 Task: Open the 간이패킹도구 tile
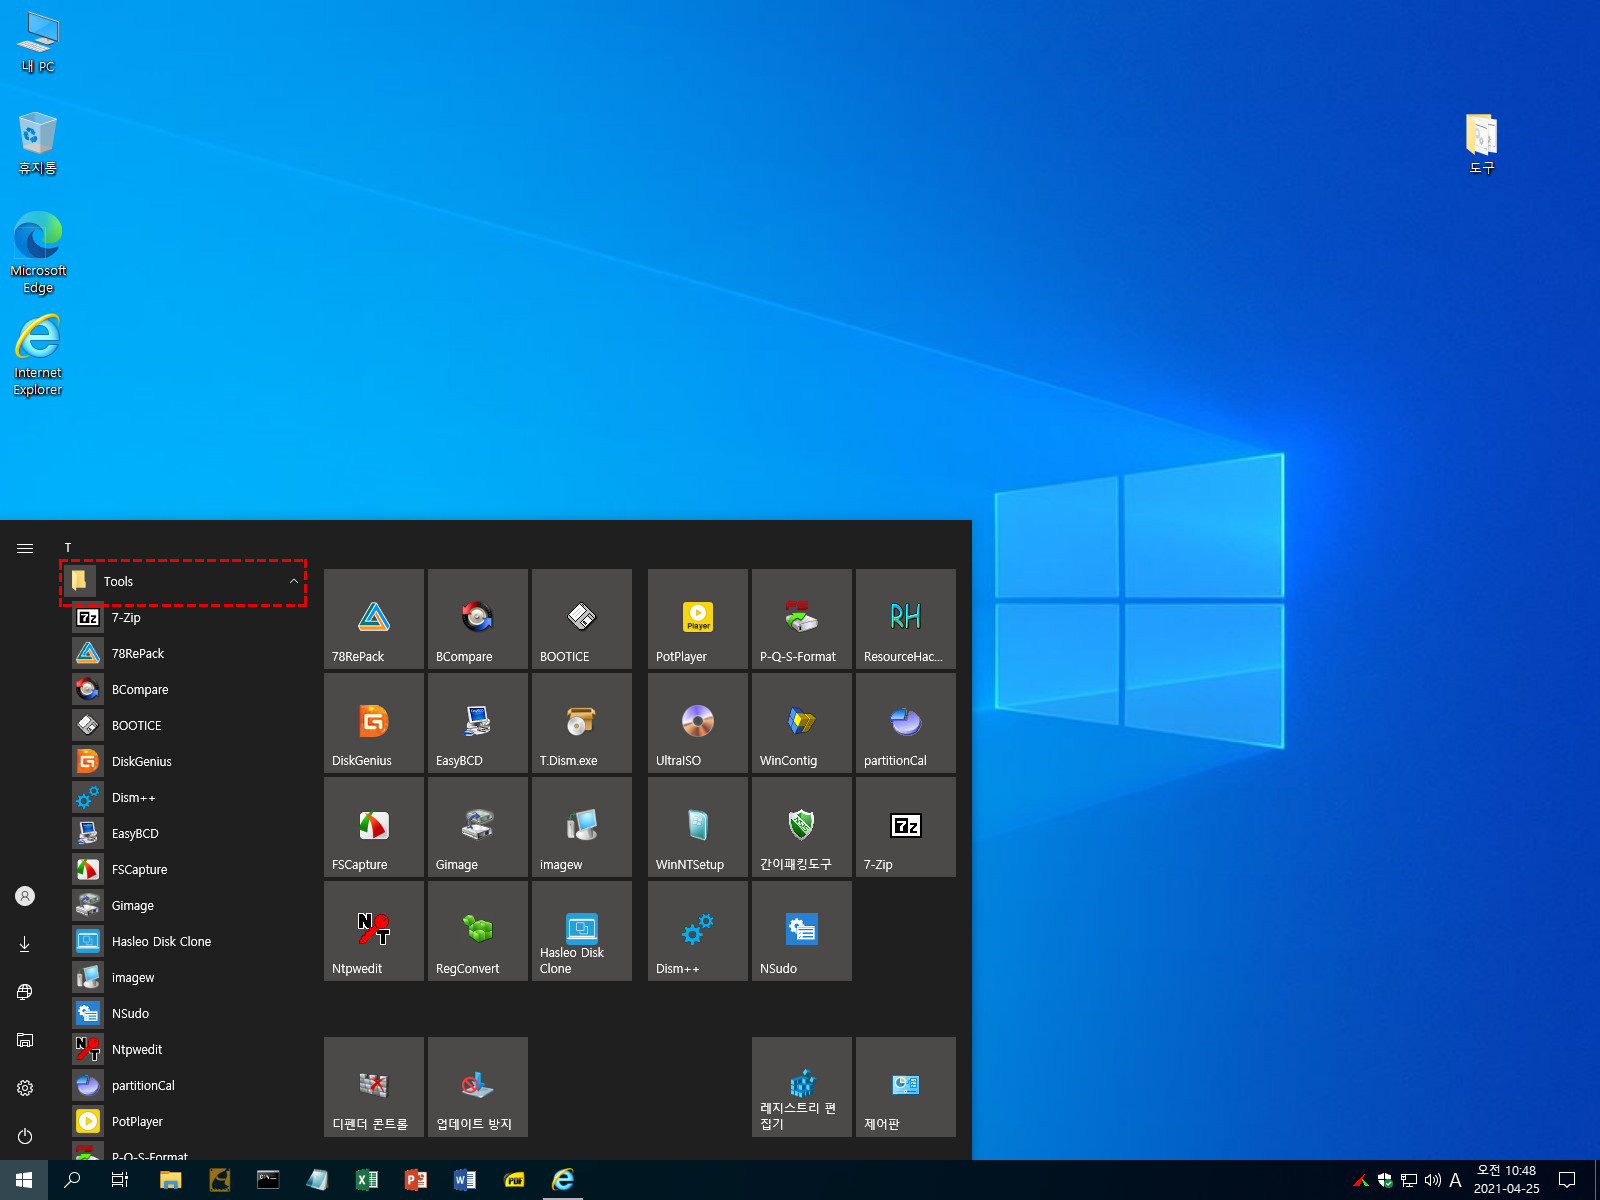pyautogui.click(x=802, y=827)
